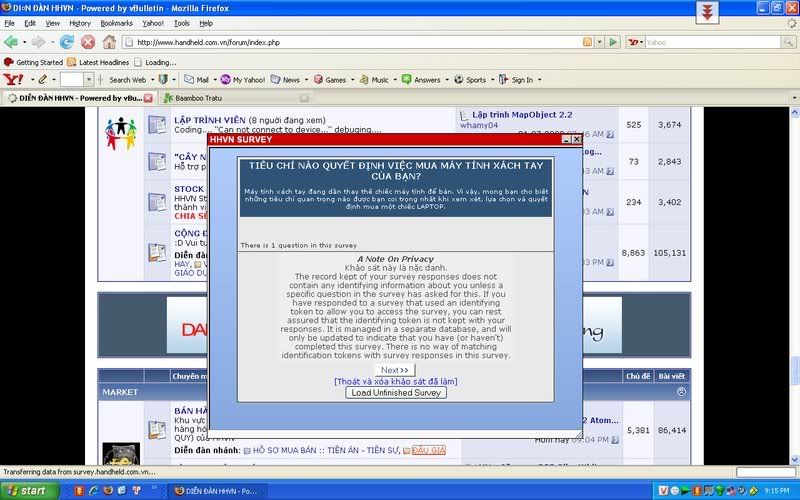Click the News toolbar button
Image resolution: width=800 pixels, height=500 pixels.
pyautogui.click(x=286, y=80)
